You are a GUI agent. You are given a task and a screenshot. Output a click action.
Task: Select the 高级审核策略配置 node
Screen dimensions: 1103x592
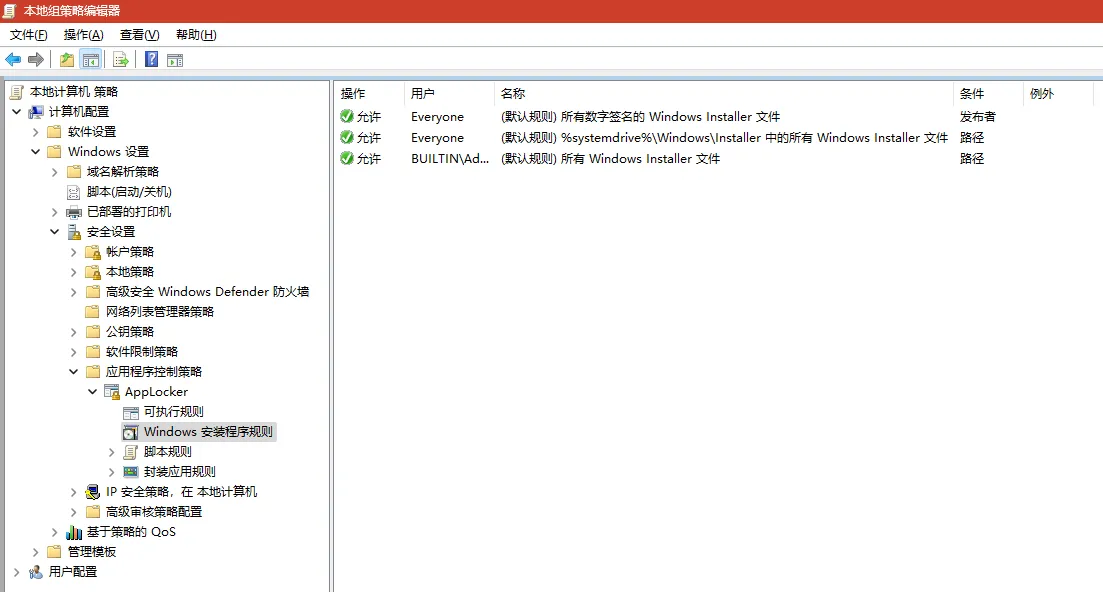coord(154,512)
